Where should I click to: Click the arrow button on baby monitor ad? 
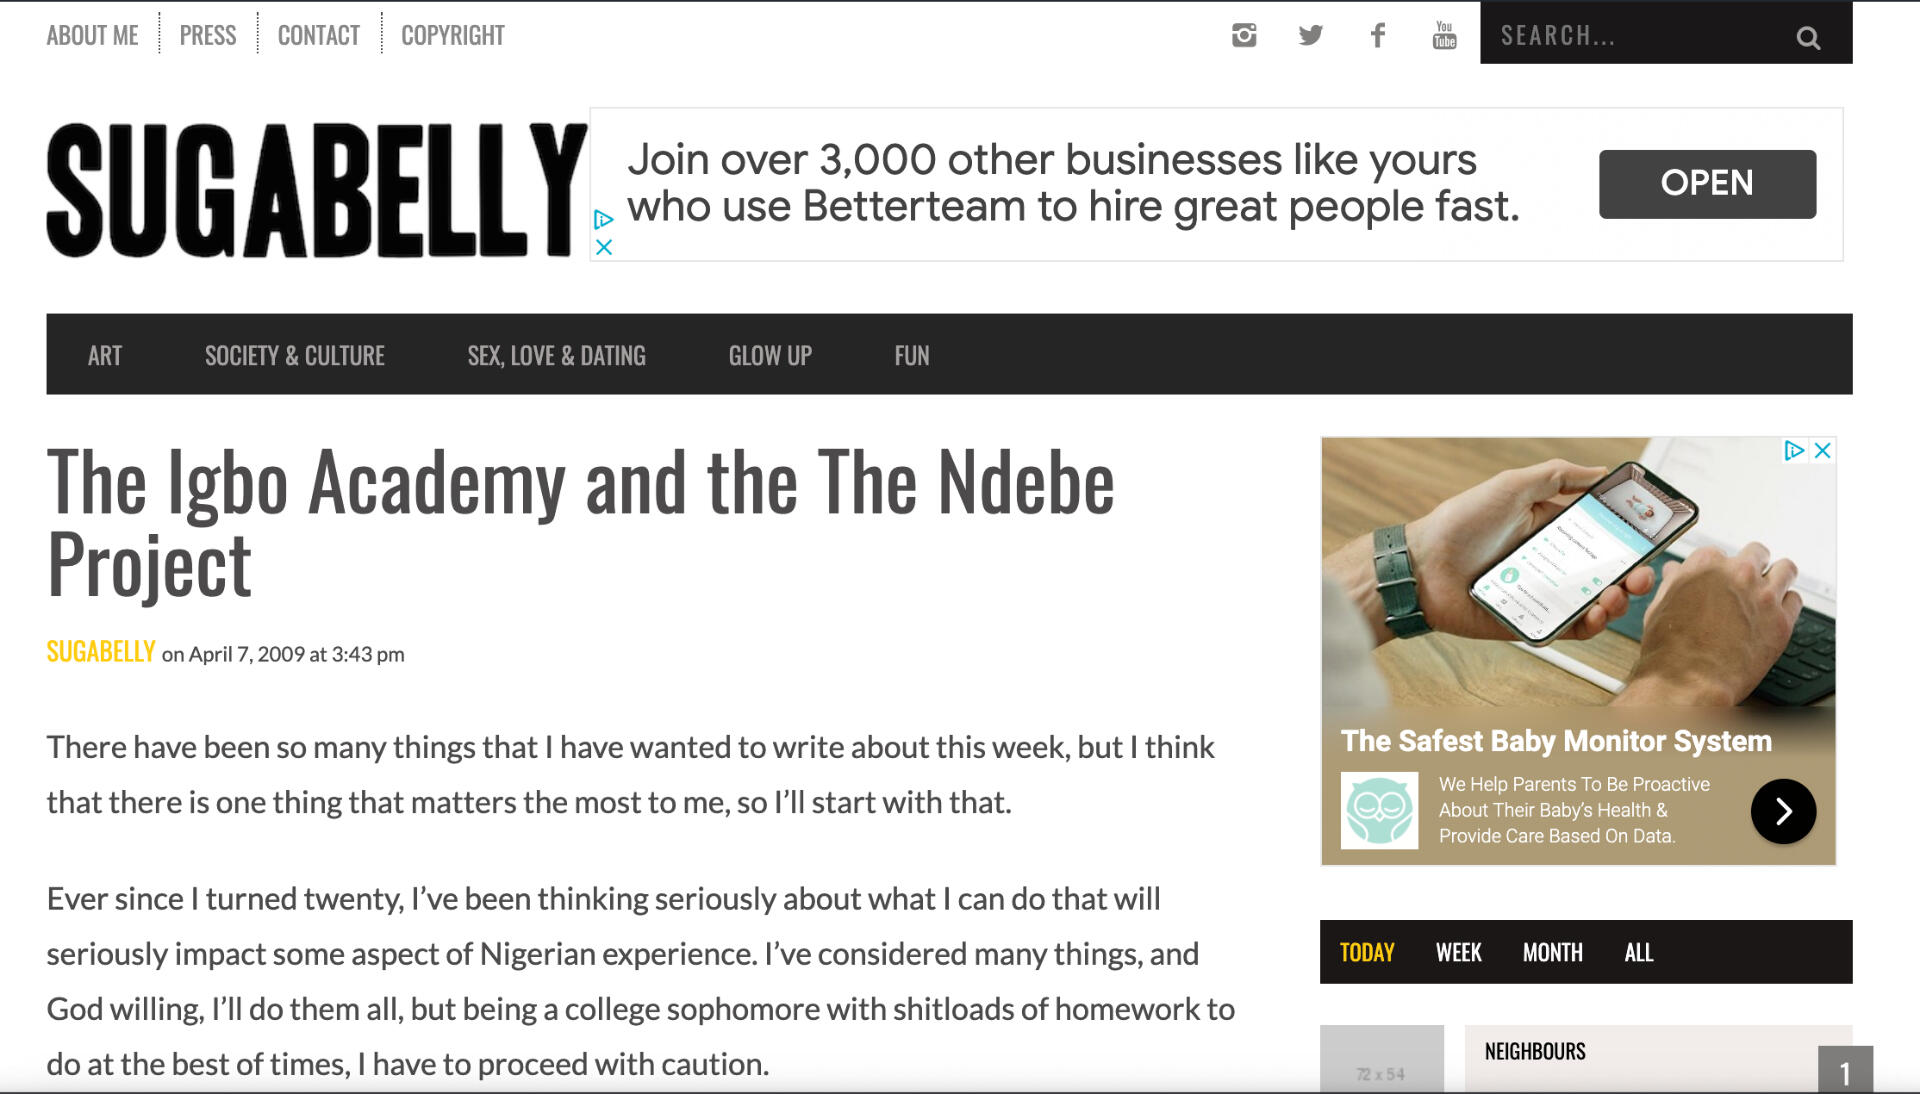[1783, 811]
